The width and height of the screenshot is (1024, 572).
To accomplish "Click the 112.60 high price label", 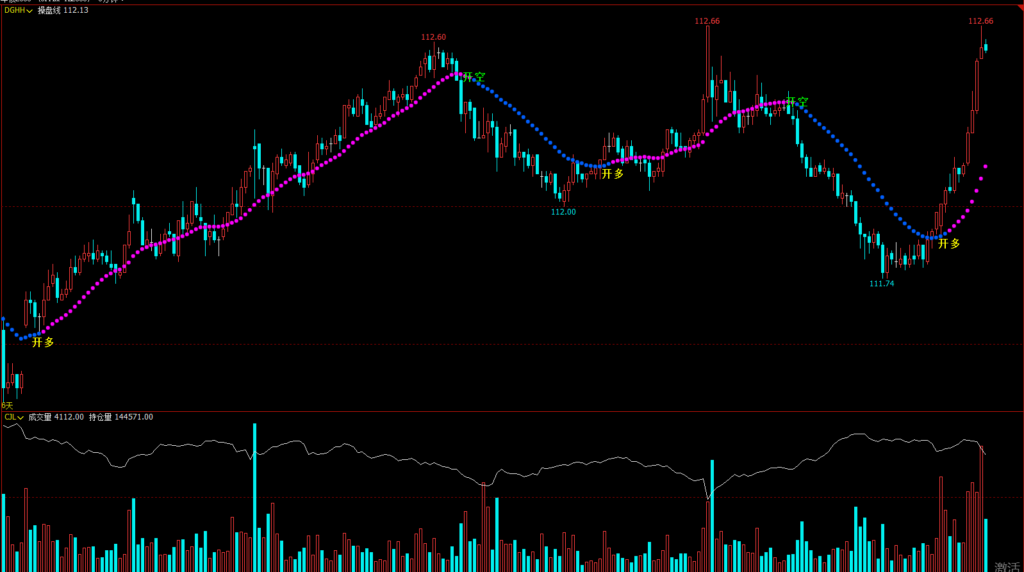I will 434,37.
